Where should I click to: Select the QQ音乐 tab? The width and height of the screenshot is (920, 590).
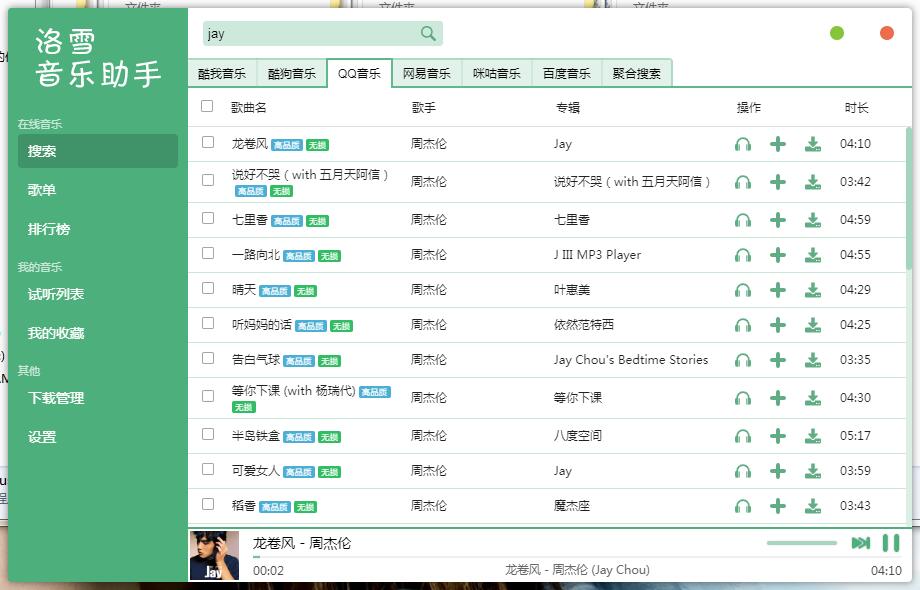coord(359,73)
